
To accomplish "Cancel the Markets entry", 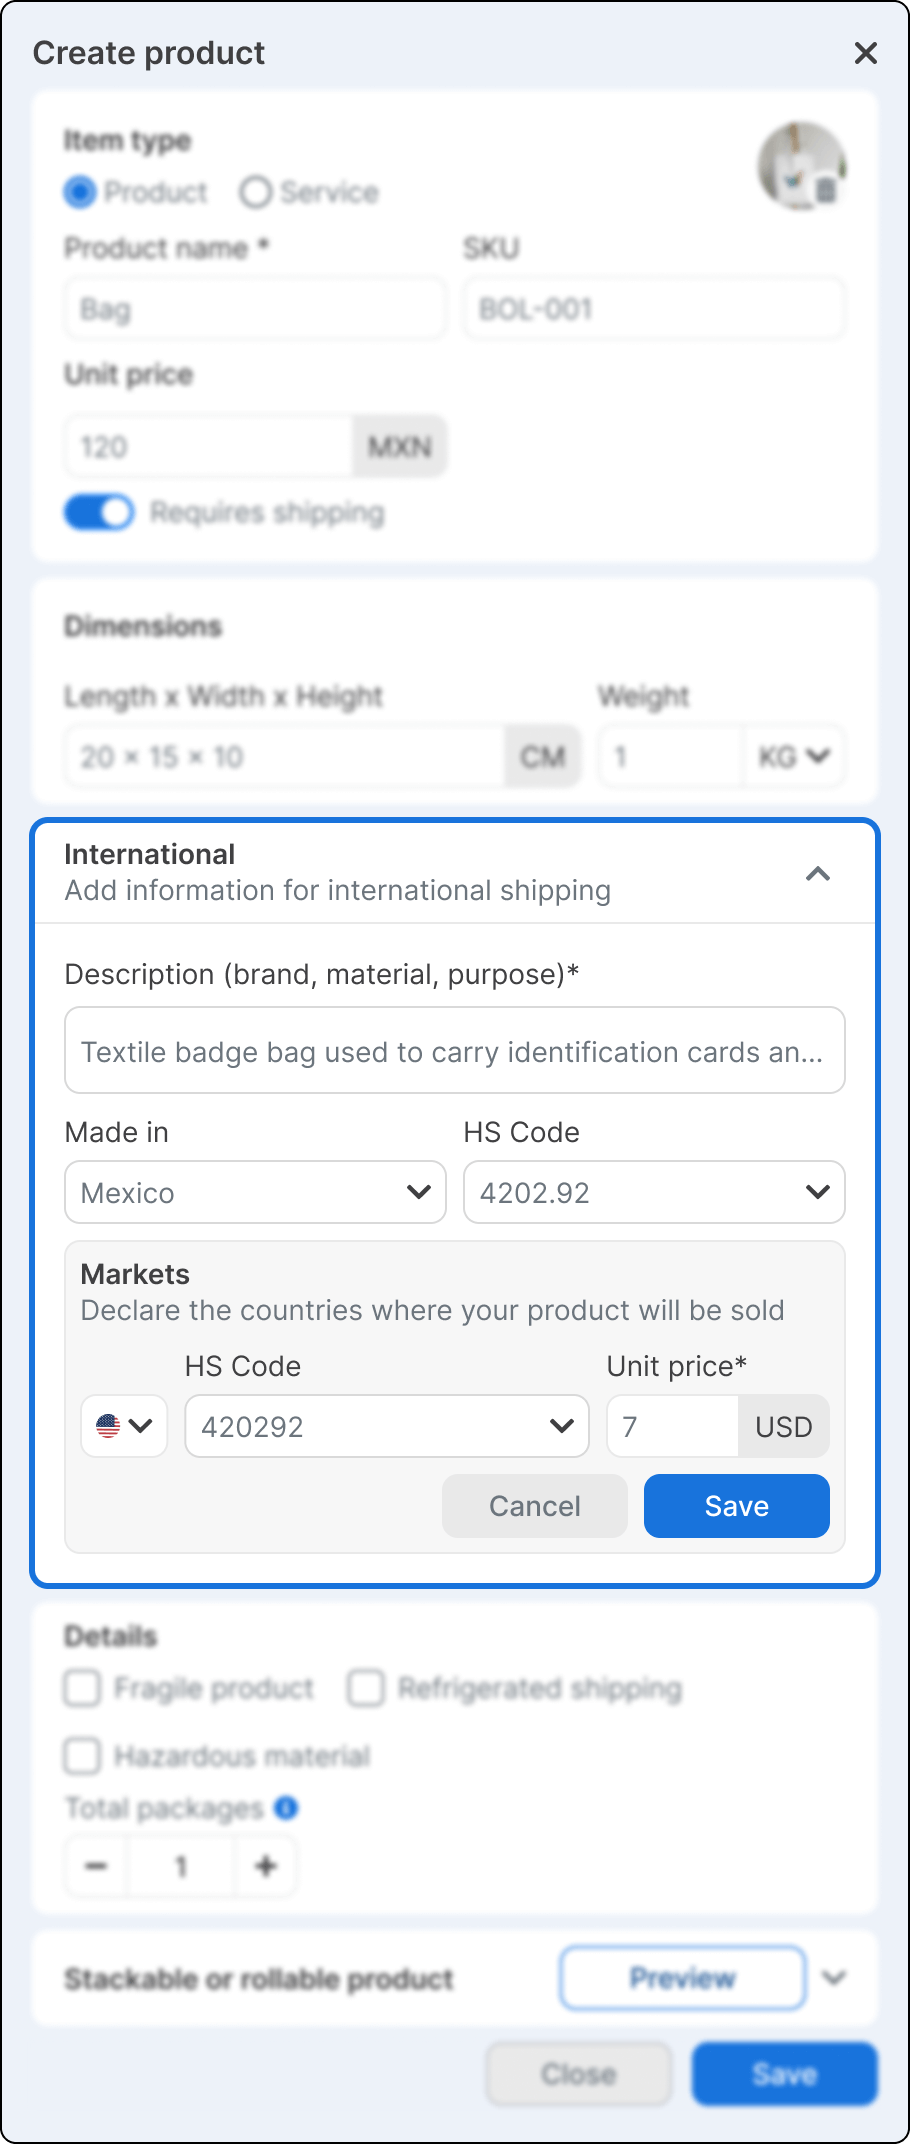I will pyautogui.click(x=534, y=1506).
